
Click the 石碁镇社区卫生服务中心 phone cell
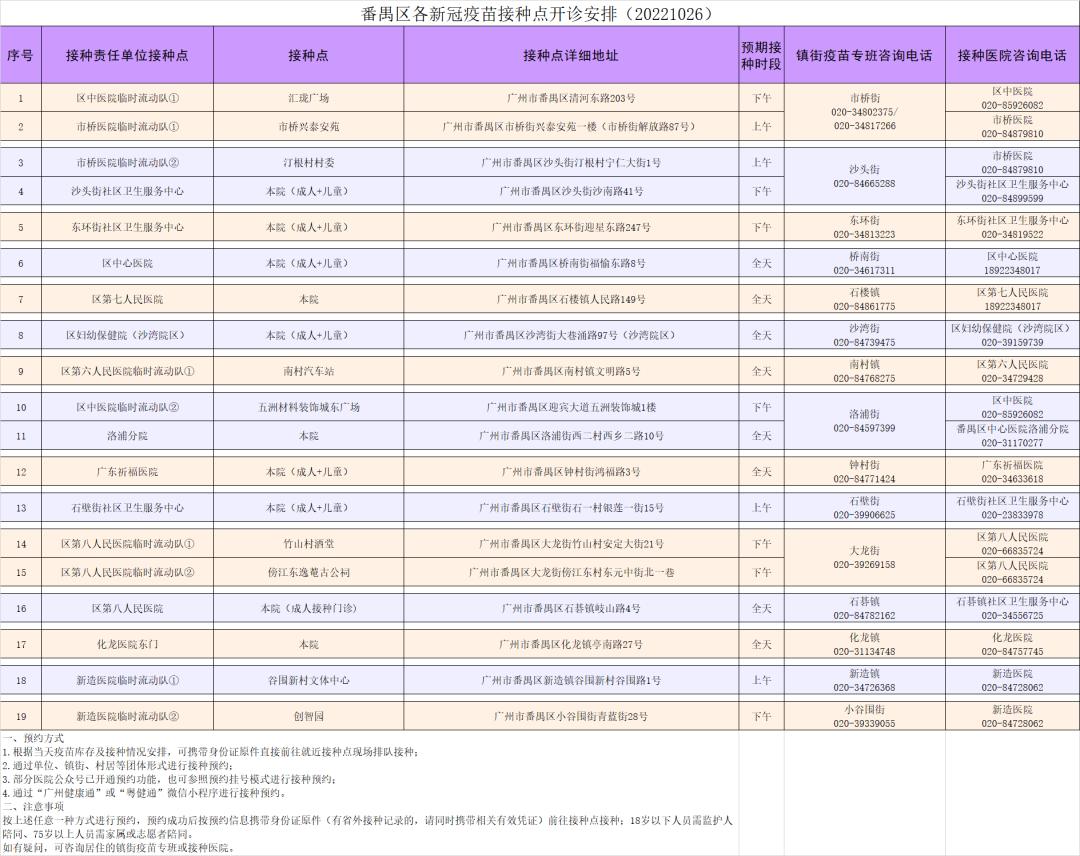[x=1012, y=608]
